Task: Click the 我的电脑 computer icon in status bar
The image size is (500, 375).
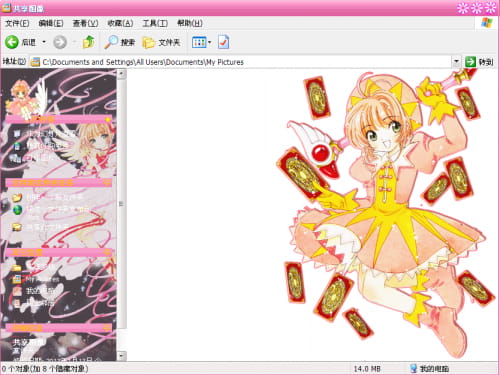Action: (x=413, y=368)
